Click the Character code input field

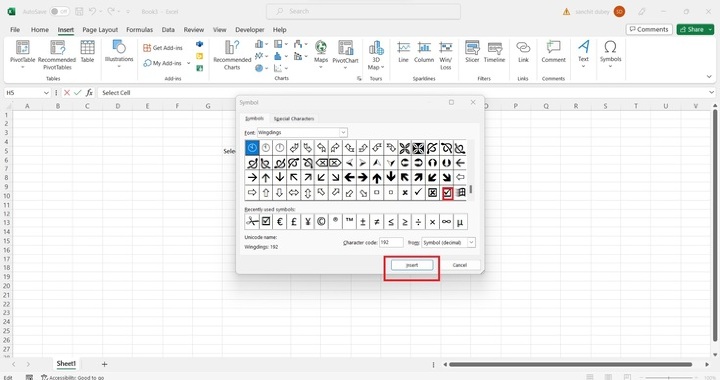tap(391, 242)
